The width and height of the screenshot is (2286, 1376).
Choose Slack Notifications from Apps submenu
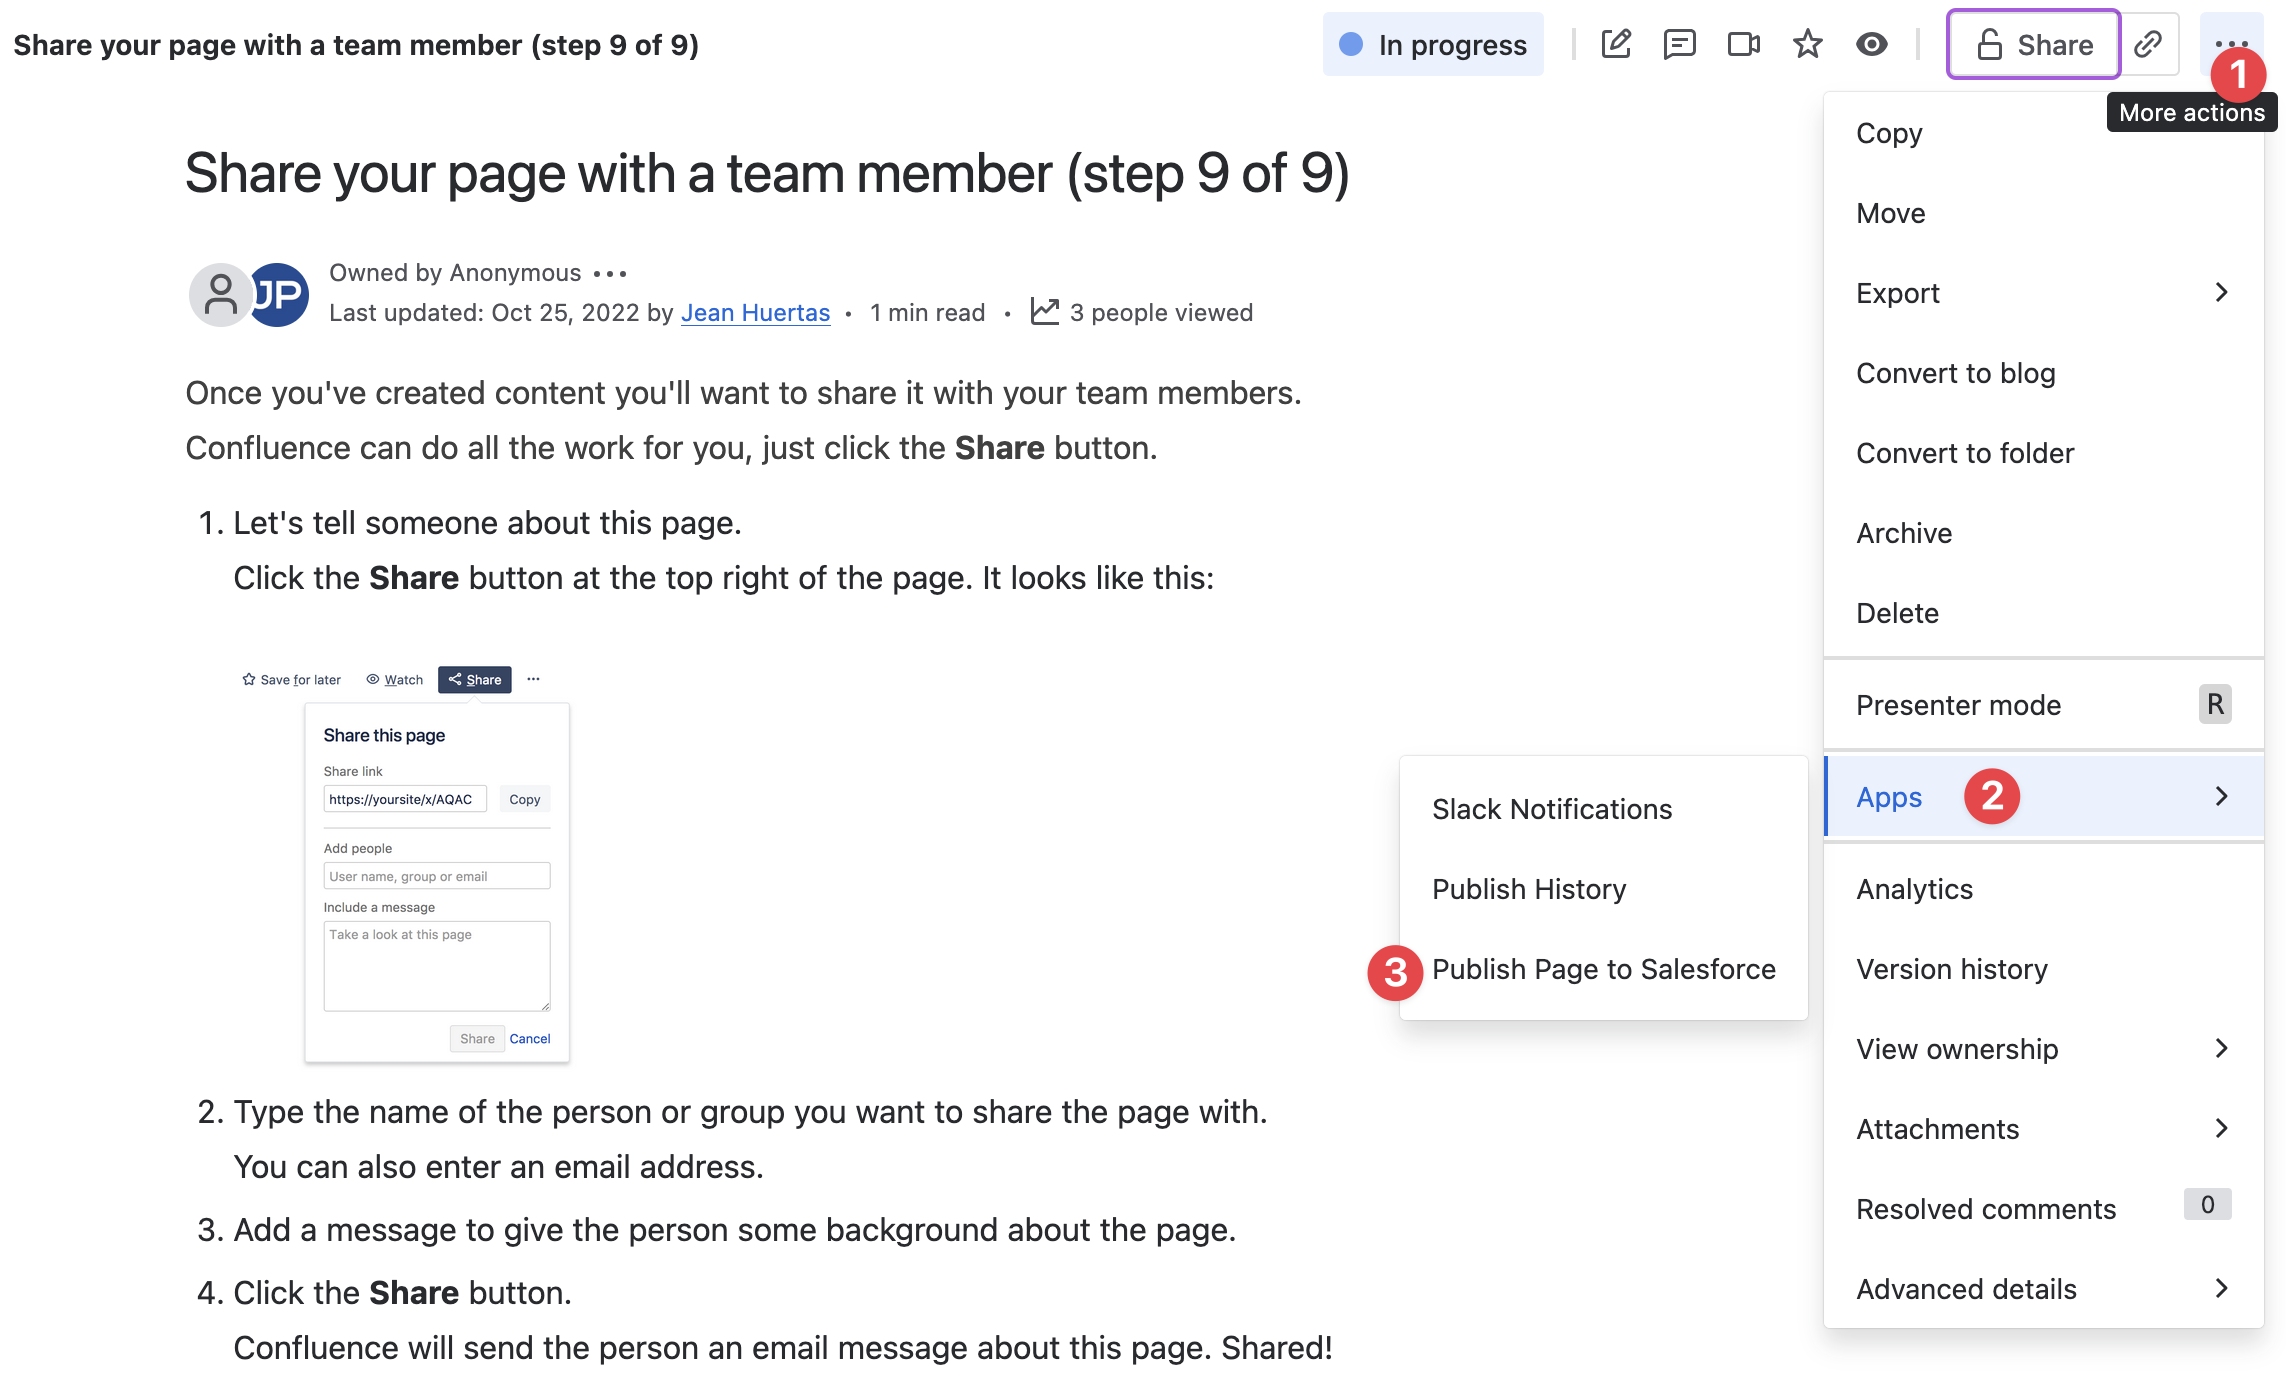coord(1551,809)
